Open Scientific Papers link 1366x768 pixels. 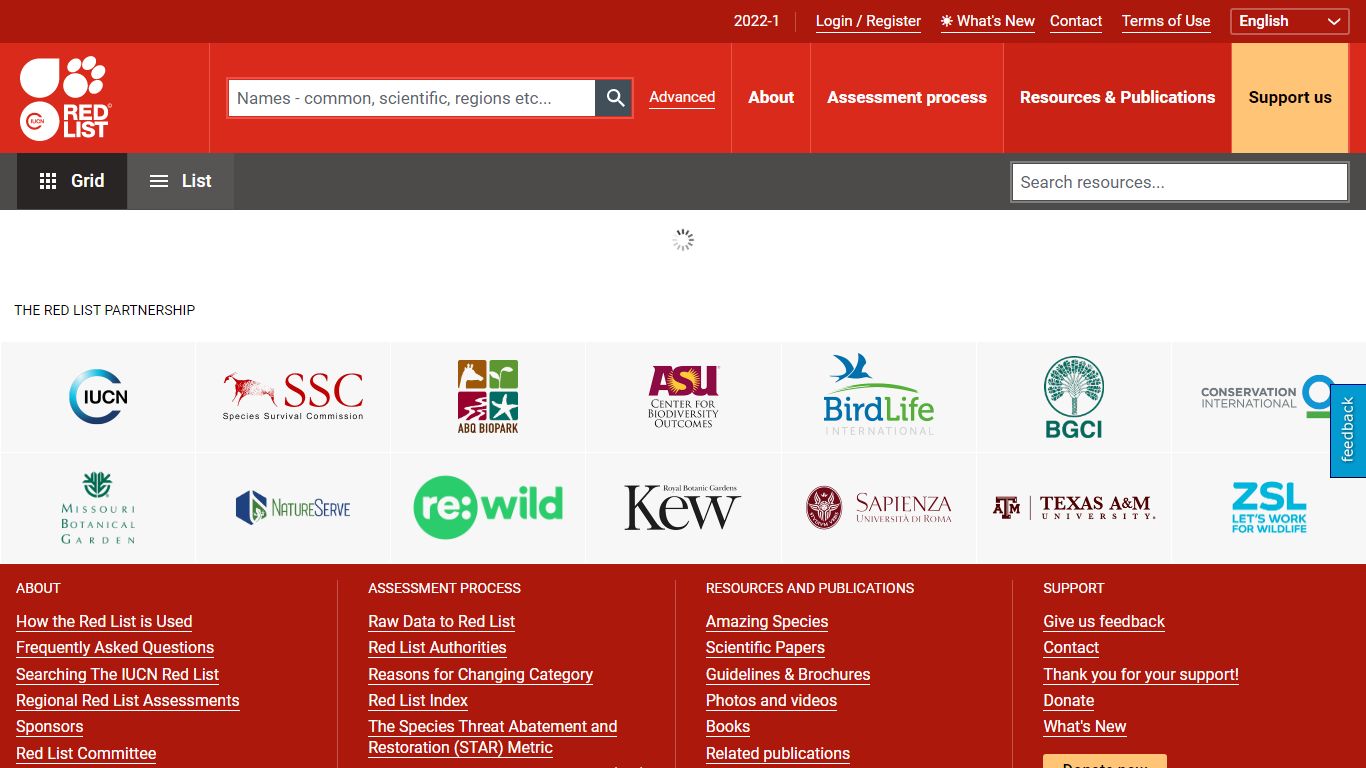[x=765, y=648]
